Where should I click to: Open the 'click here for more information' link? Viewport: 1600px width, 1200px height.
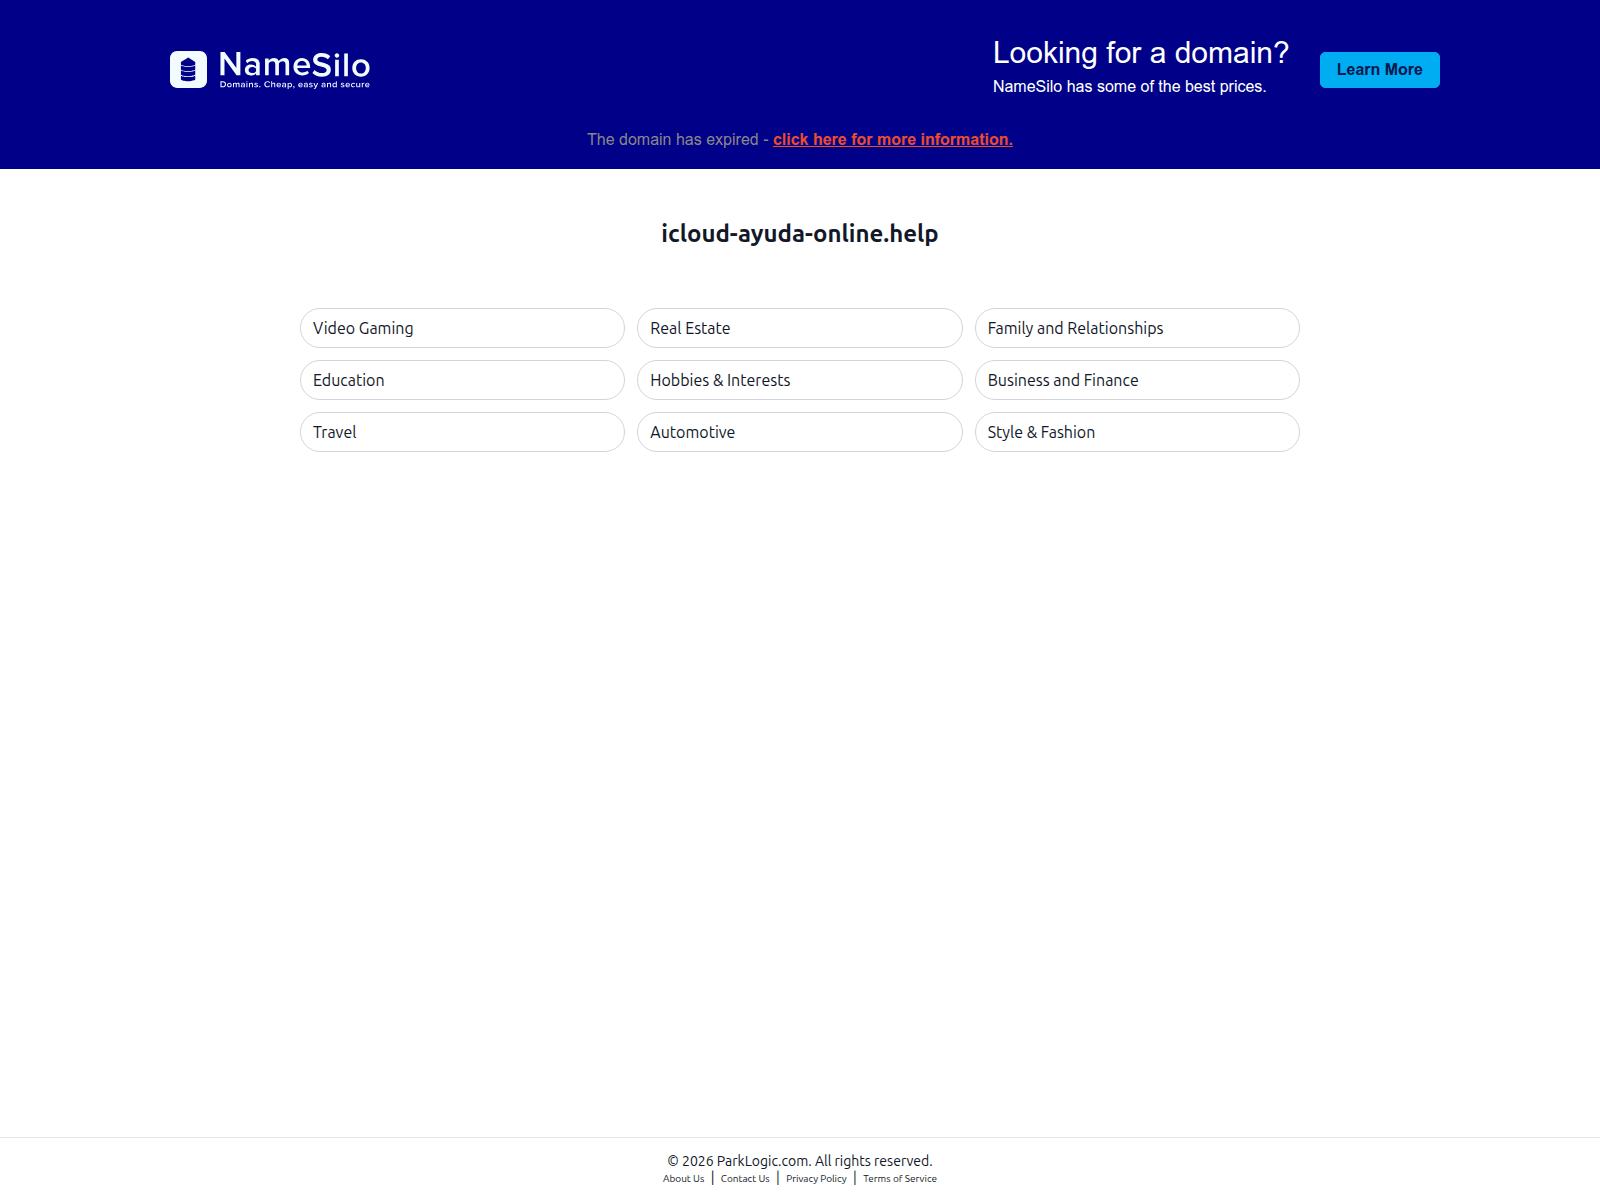[x=893, y=139]
